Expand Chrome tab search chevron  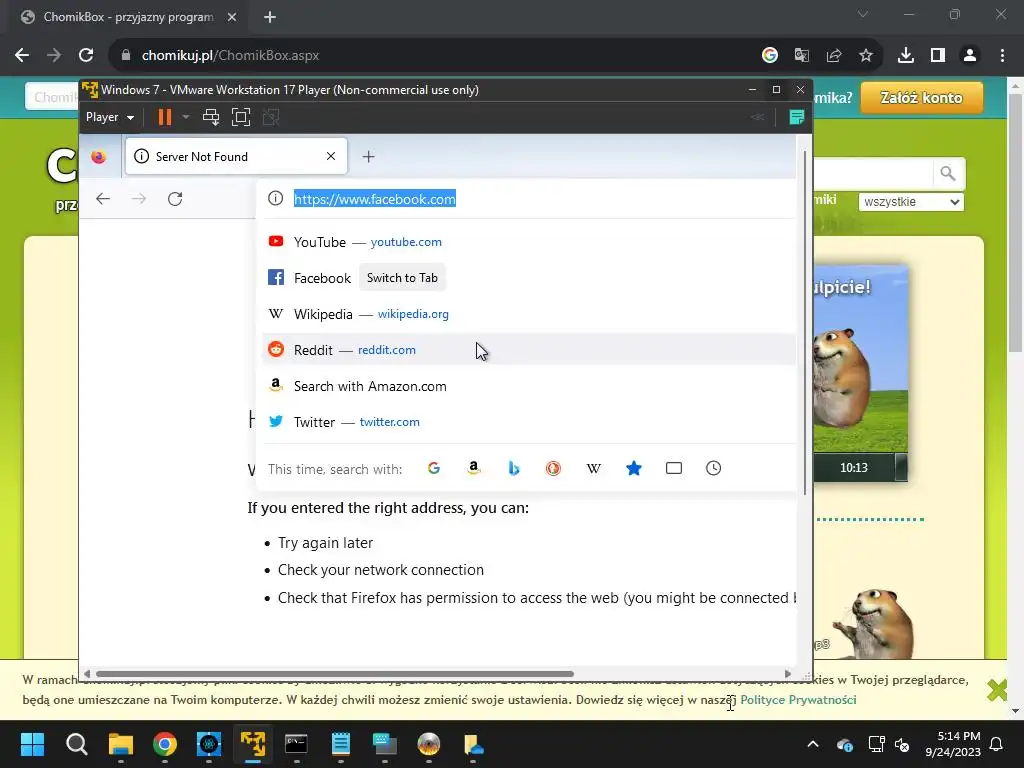[863, 14]
